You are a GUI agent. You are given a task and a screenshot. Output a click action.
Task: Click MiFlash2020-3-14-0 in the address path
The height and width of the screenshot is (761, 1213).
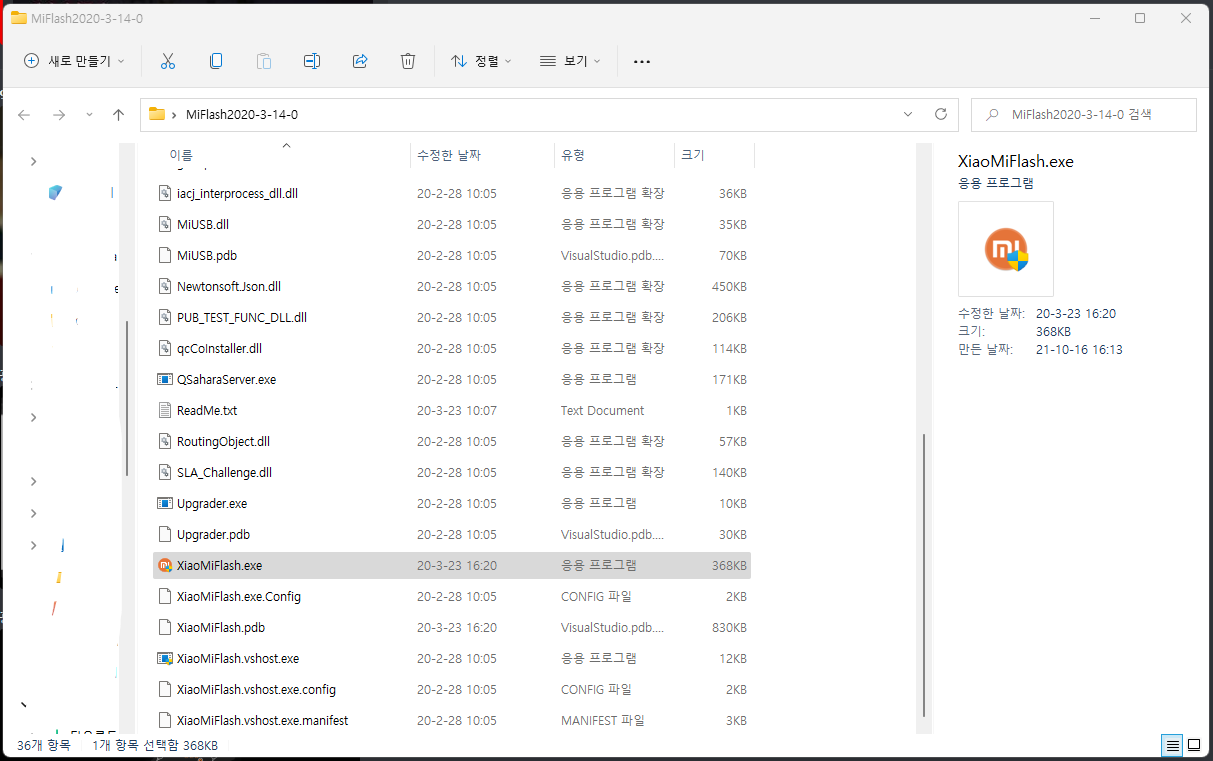click(242, 115)
